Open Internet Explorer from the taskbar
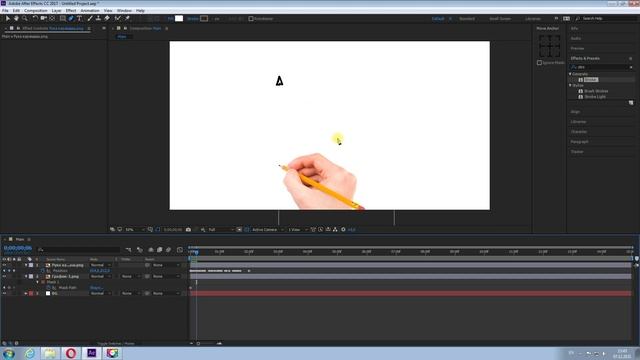Screen dimensions: 640x360 tap(30, 353)
